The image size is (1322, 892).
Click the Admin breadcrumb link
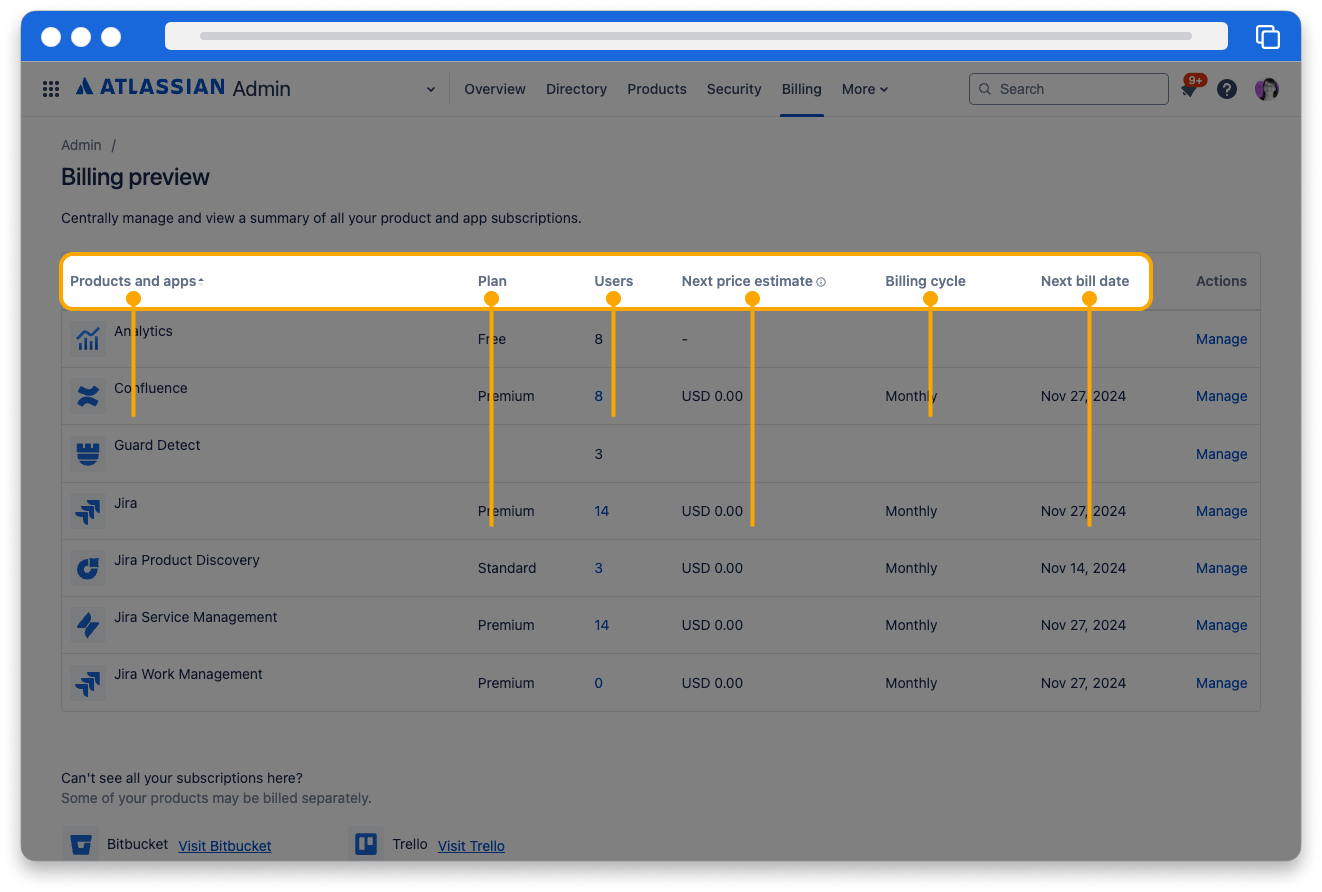(x=81, y=145)
